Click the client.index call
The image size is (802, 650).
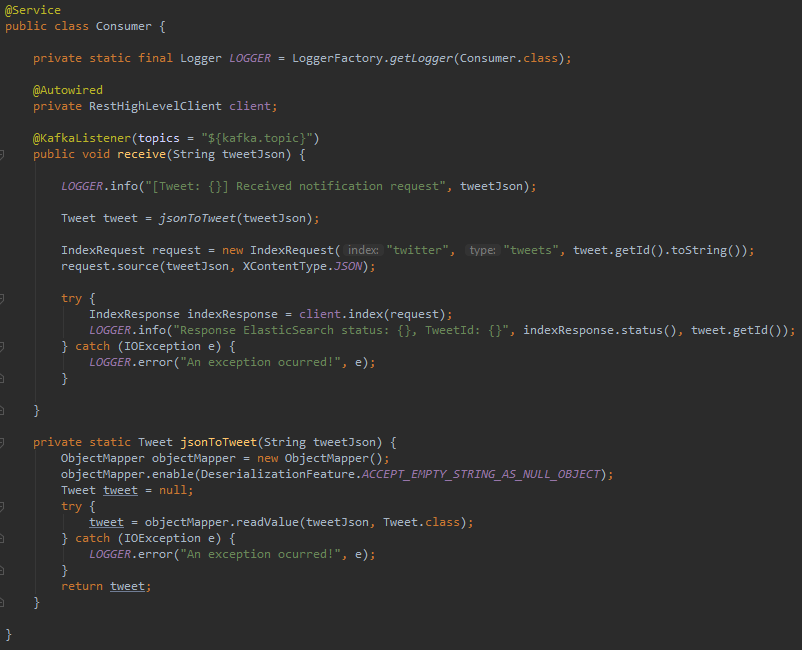pos(341,314)
